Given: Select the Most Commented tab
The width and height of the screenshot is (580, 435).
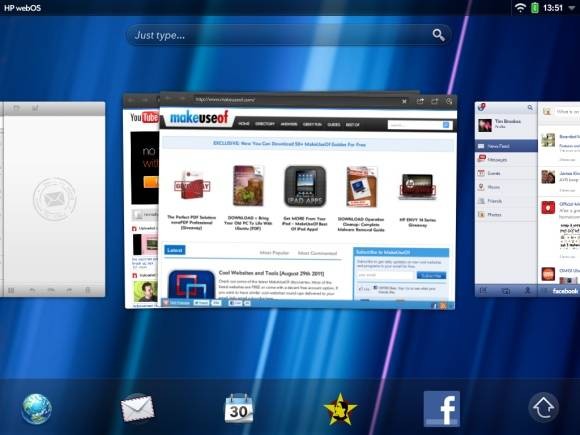Looking at the screenshot, I should tap(317, 253).
